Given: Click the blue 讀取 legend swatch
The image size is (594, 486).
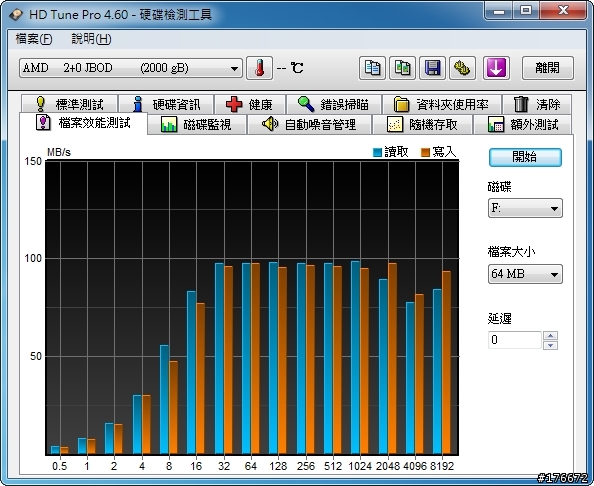Looking at the screenshot, I should coord(377,152).
